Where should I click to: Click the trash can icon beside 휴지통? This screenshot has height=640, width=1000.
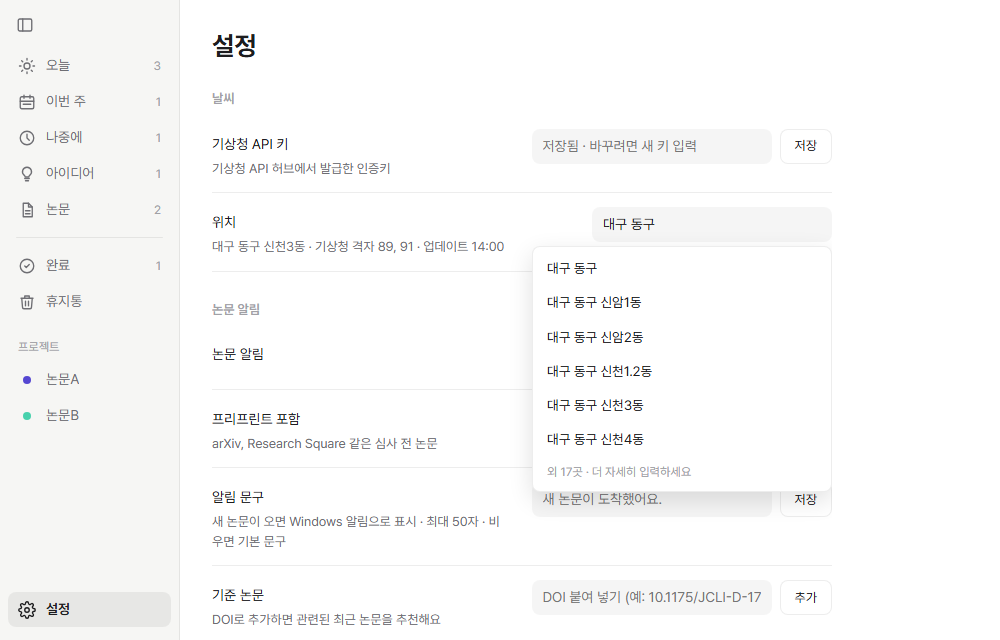[x=27, y=302]
